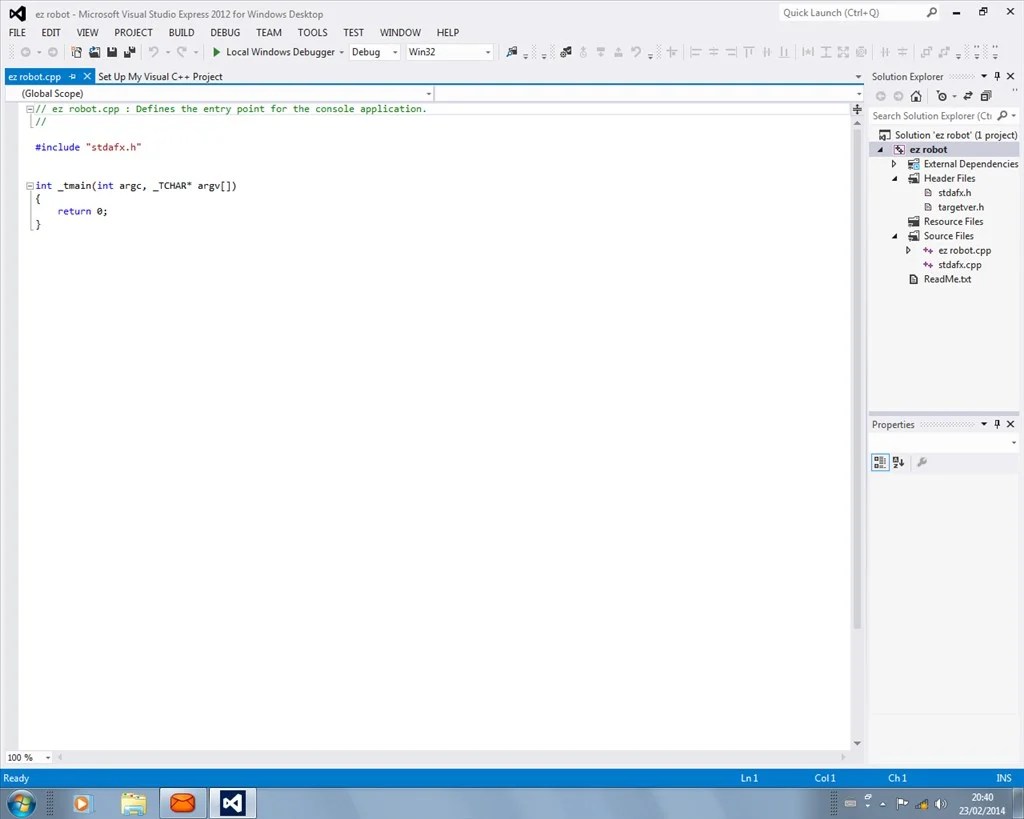
Task: Open the File Explorer taskbar icon
Action: [133, 803]
